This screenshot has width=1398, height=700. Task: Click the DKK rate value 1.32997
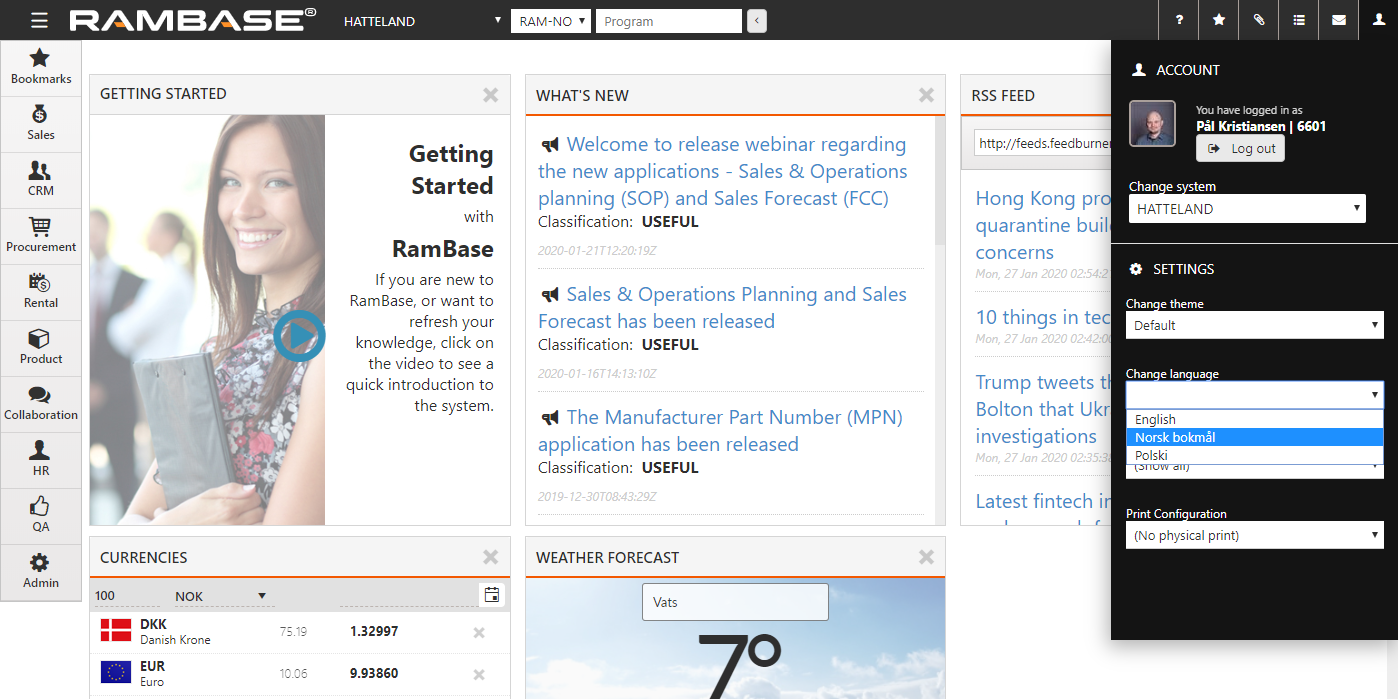tap(374, 632)
